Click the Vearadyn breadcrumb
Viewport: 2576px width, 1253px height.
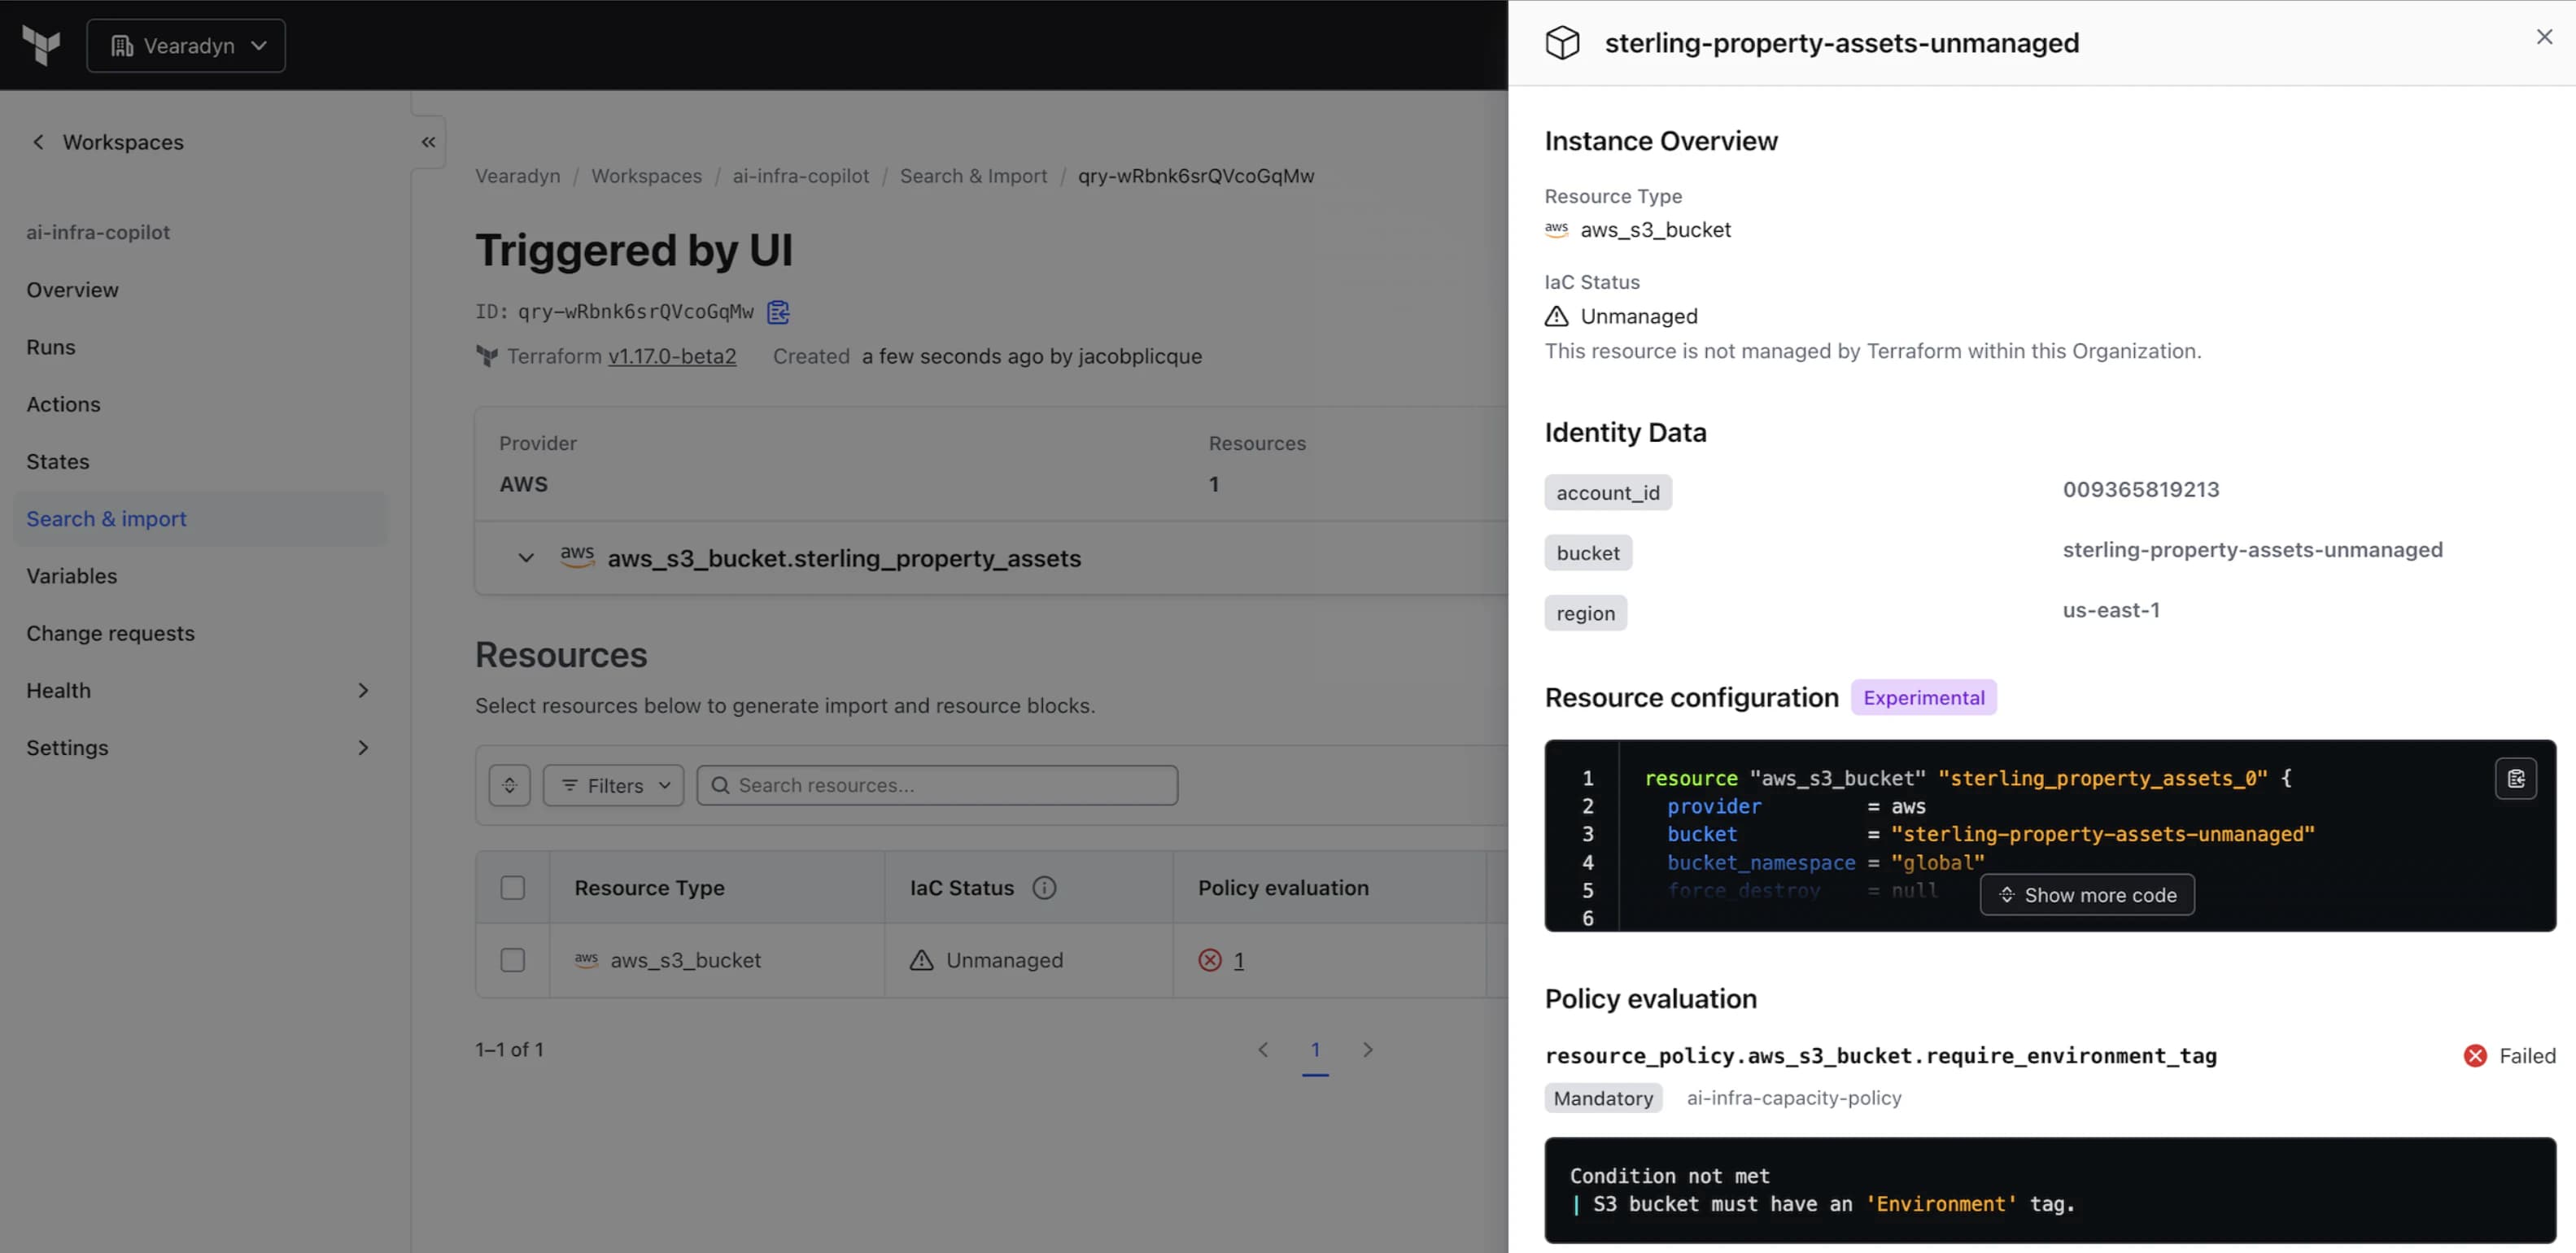[x=517, y=176]
